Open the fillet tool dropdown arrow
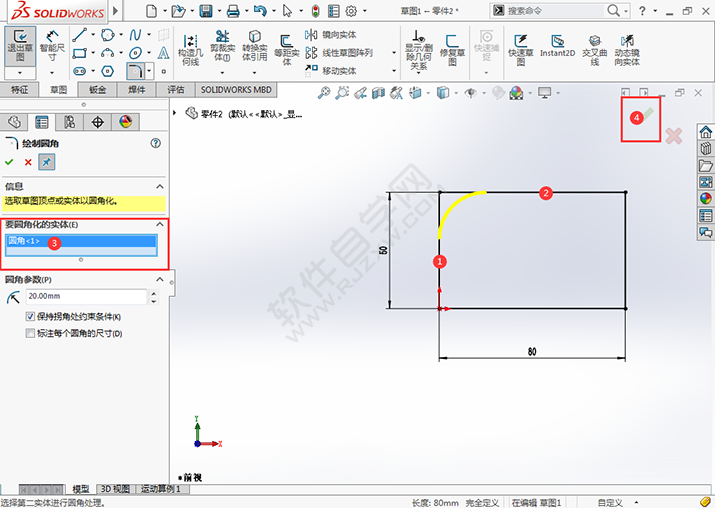 coord(149,72)
